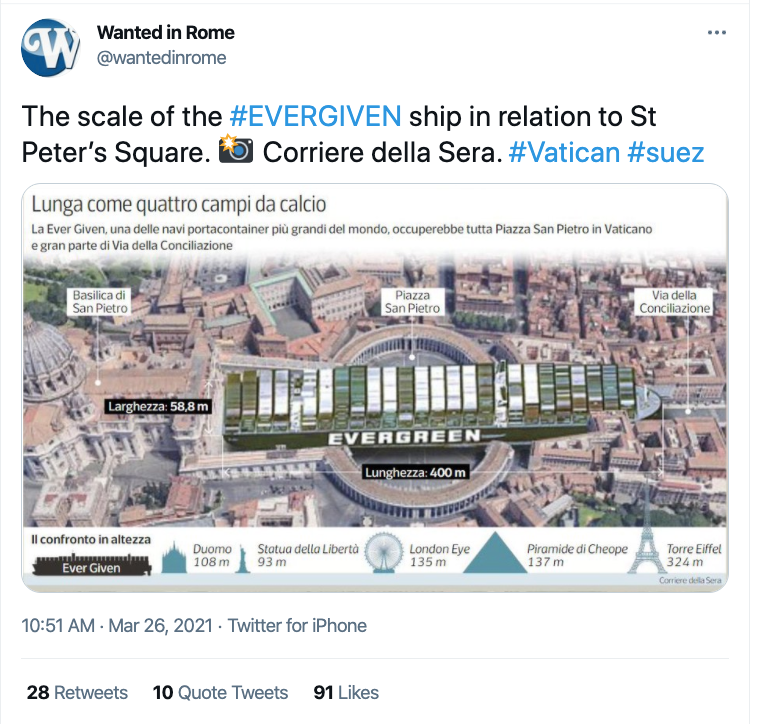Open the Twitter for iPhone source link
Screen dimensions: 758x724
(x=297, y=625)
